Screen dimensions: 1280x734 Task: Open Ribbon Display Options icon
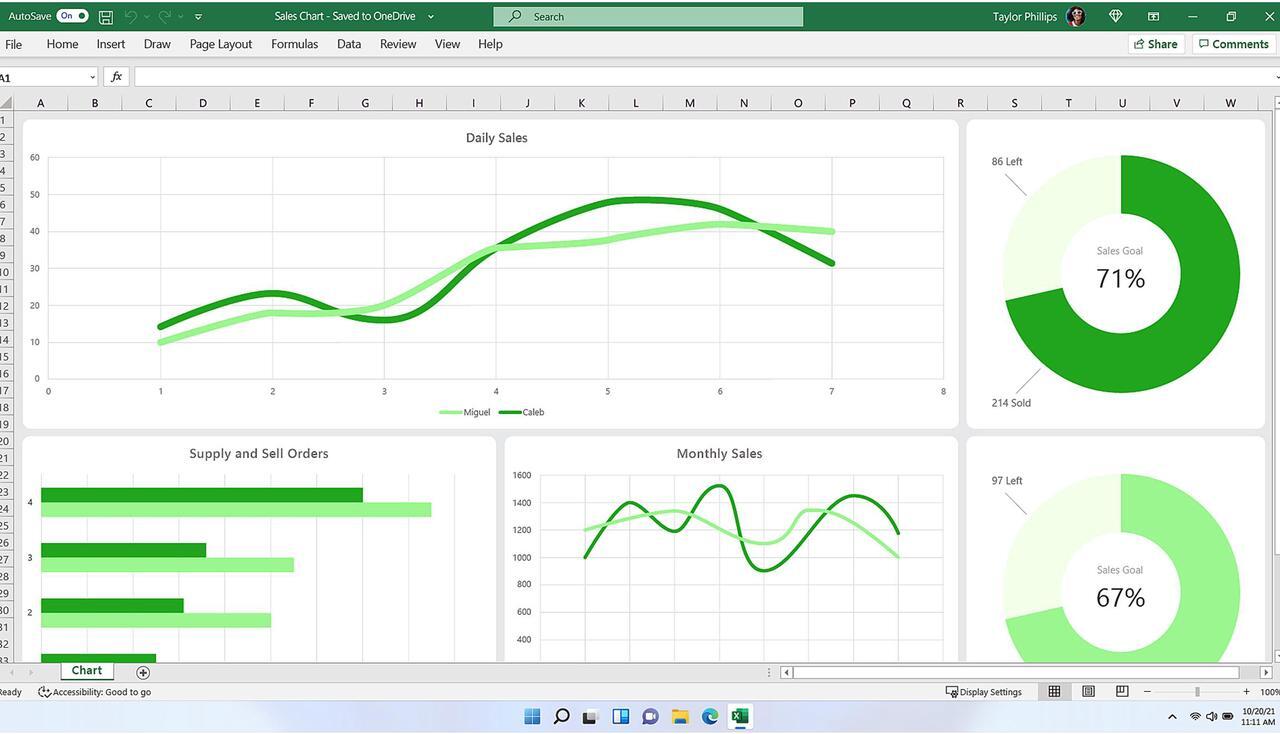tap(1153, 16)
